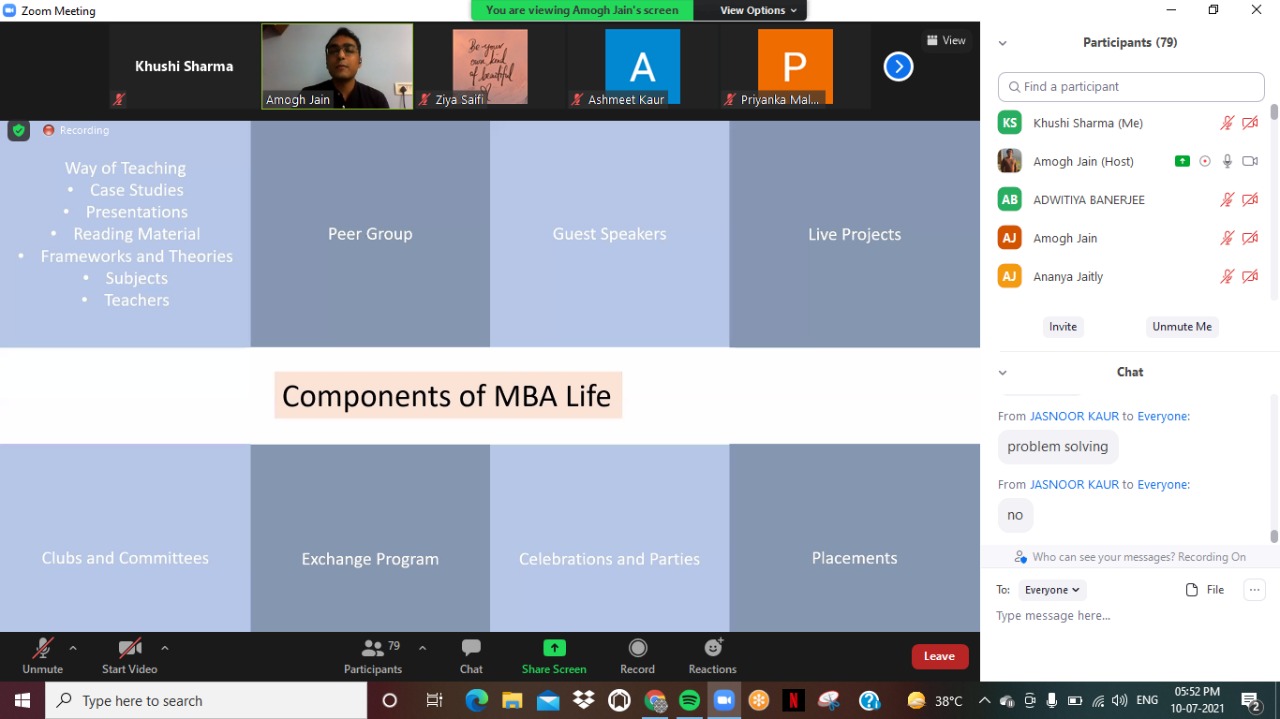This screenshot has width=1280, height=719.
Task: Expand the Everyone recipient dropdown in chat
Action: point(1052,590)
